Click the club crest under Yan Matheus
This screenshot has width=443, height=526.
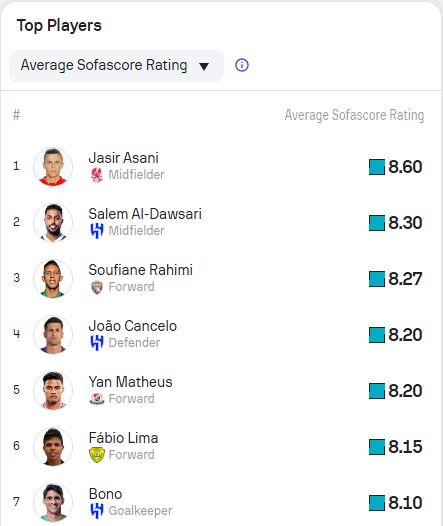tap(97, 399)
